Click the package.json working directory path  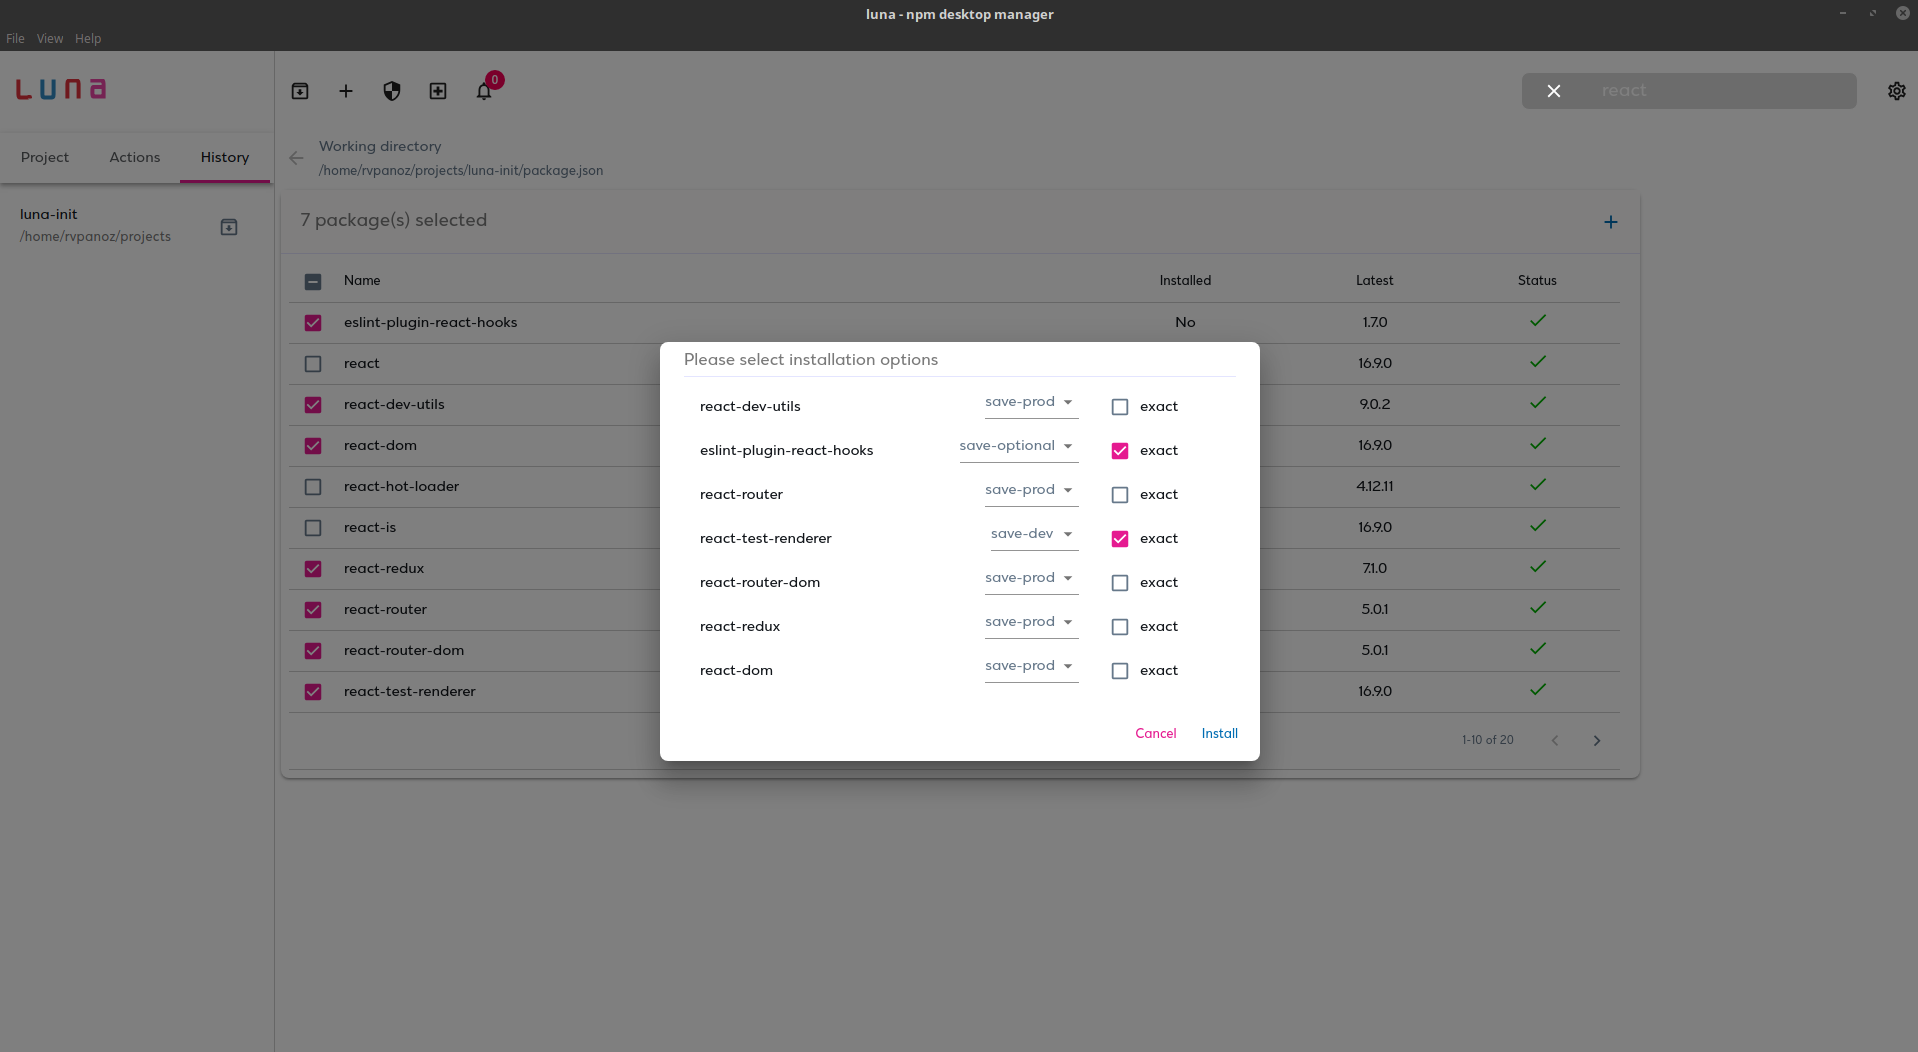[x=461, y=170]
